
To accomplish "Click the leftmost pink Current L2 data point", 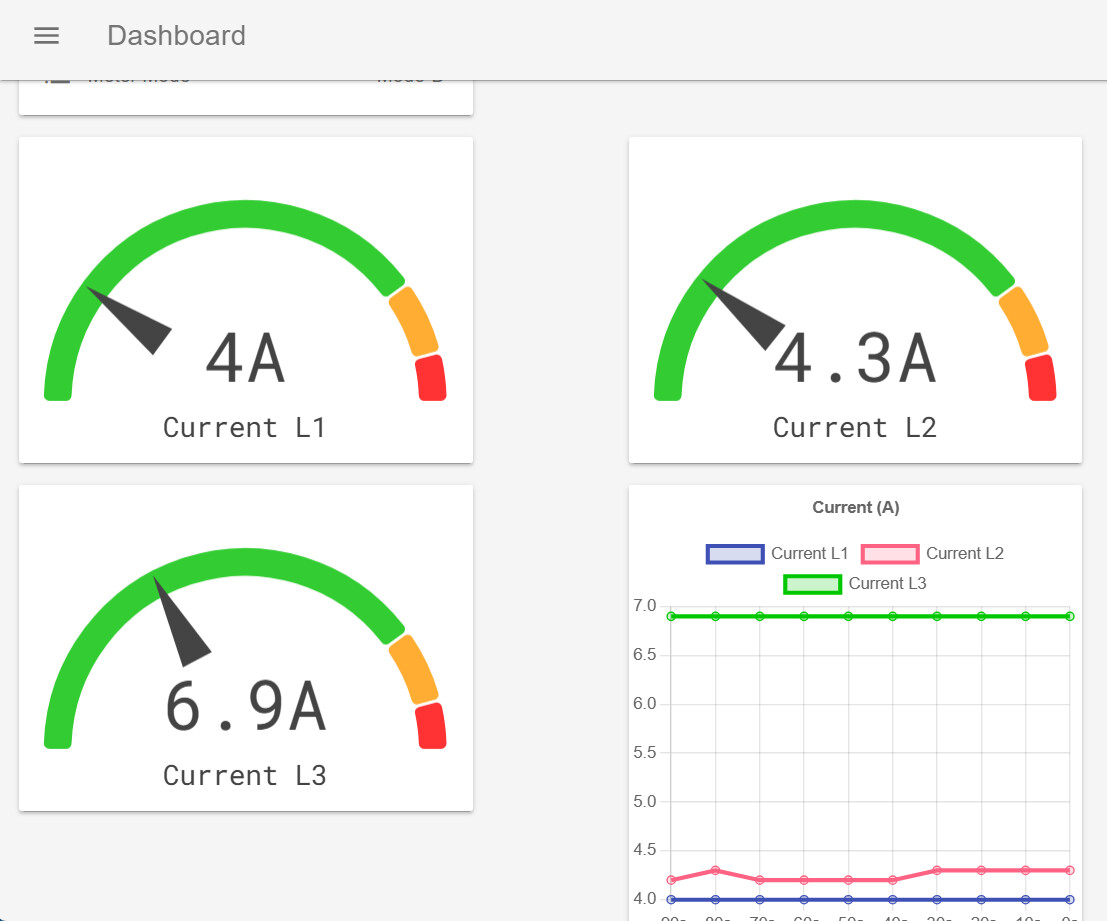I will [671, 880].
